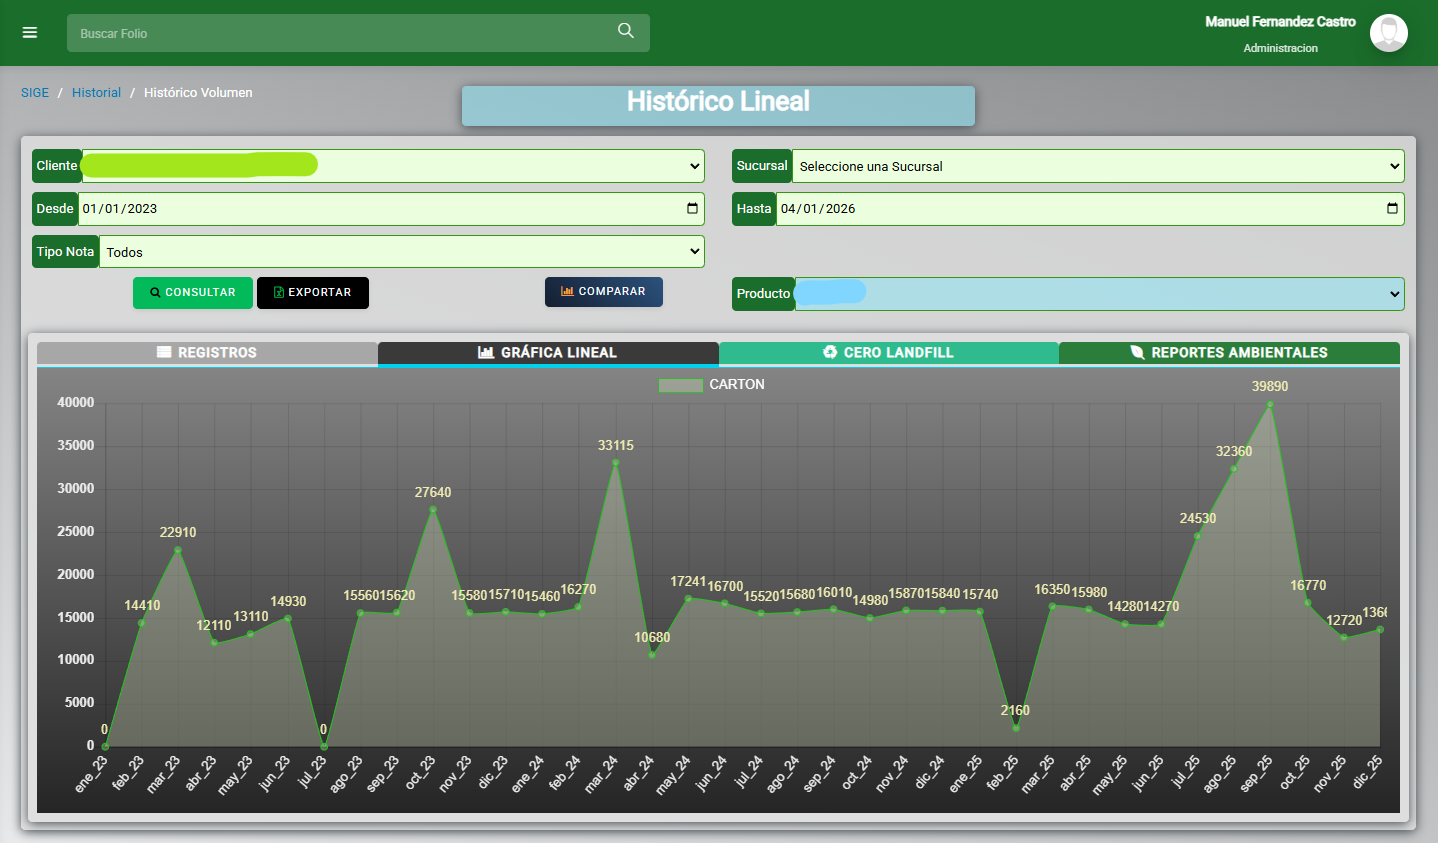Click the Buscar Folio search field
1438x843 pixels.
coord(340,33)
